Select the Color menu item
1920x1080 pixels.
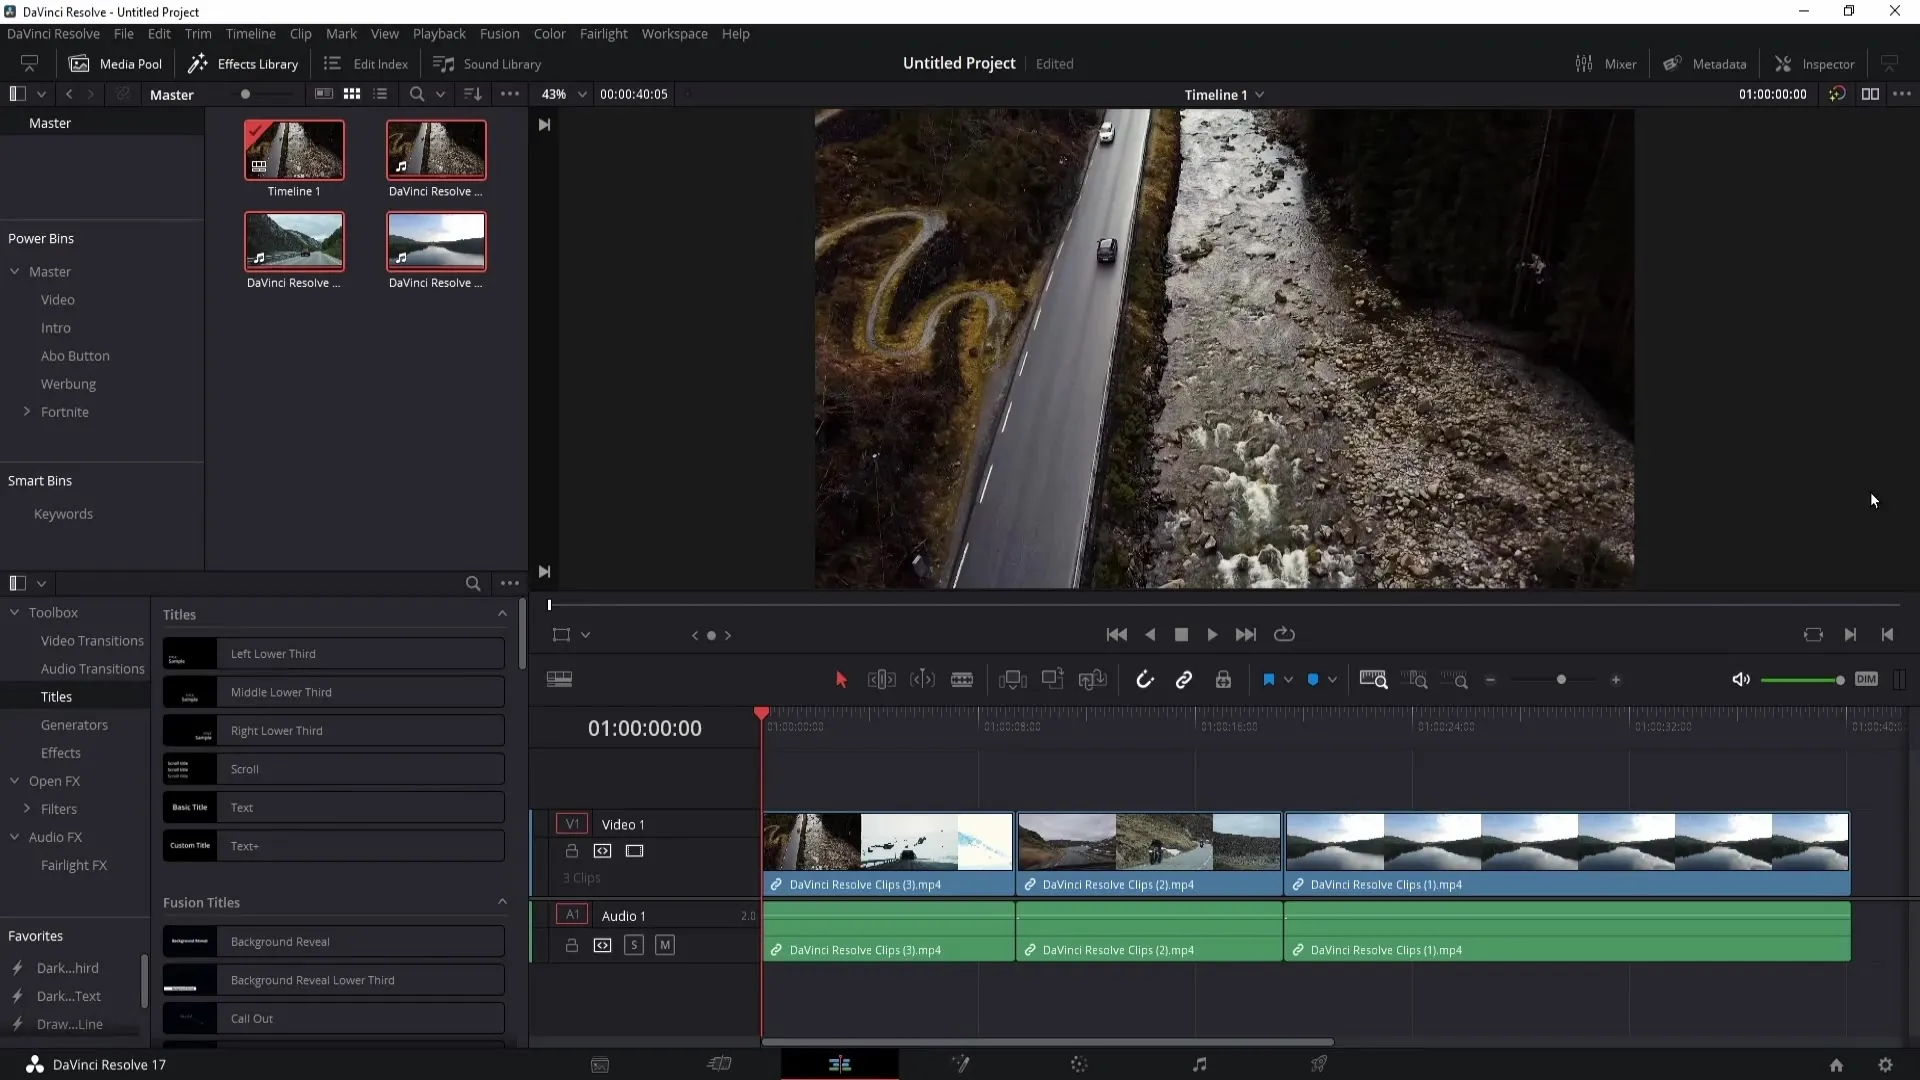(550, 33)
